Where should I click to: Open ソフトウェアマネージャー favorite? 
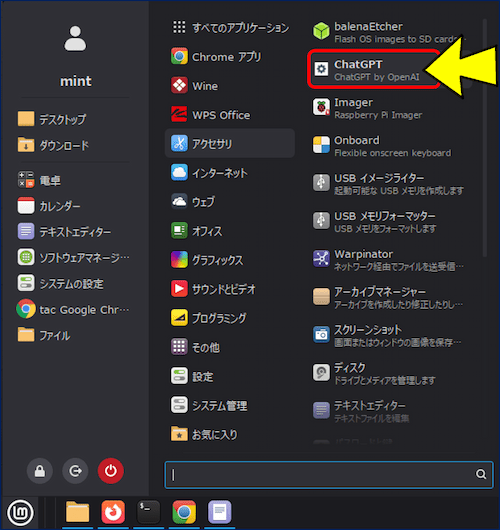(73, 258)
